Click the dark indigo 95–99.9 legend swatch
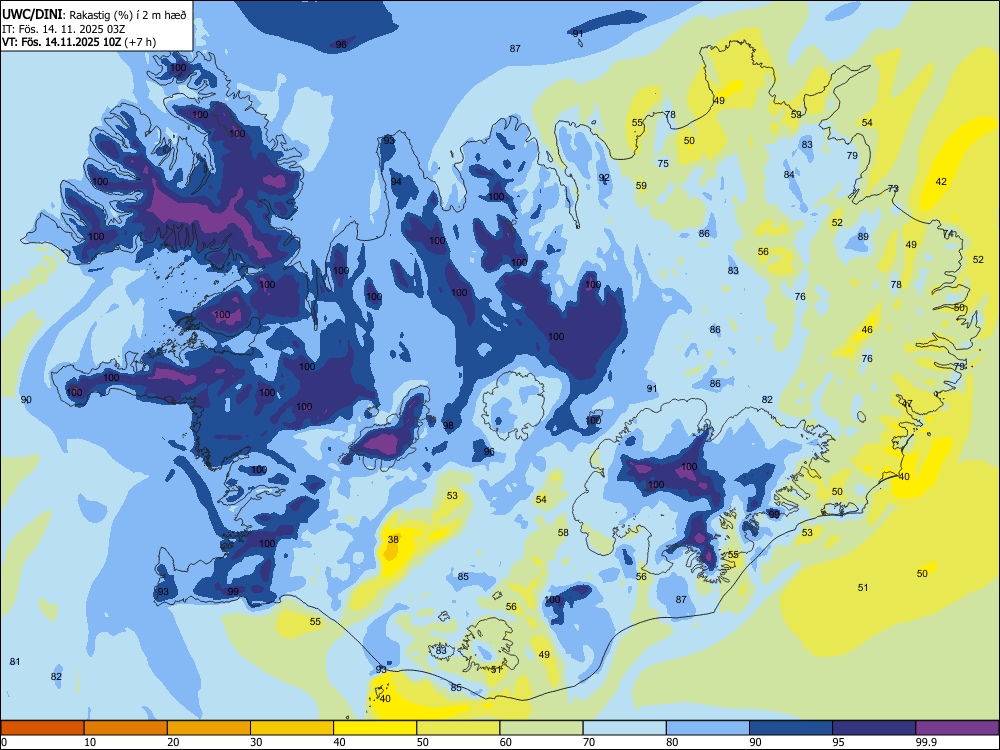This screenshot has width=1000, height=750. coord(874,728)
